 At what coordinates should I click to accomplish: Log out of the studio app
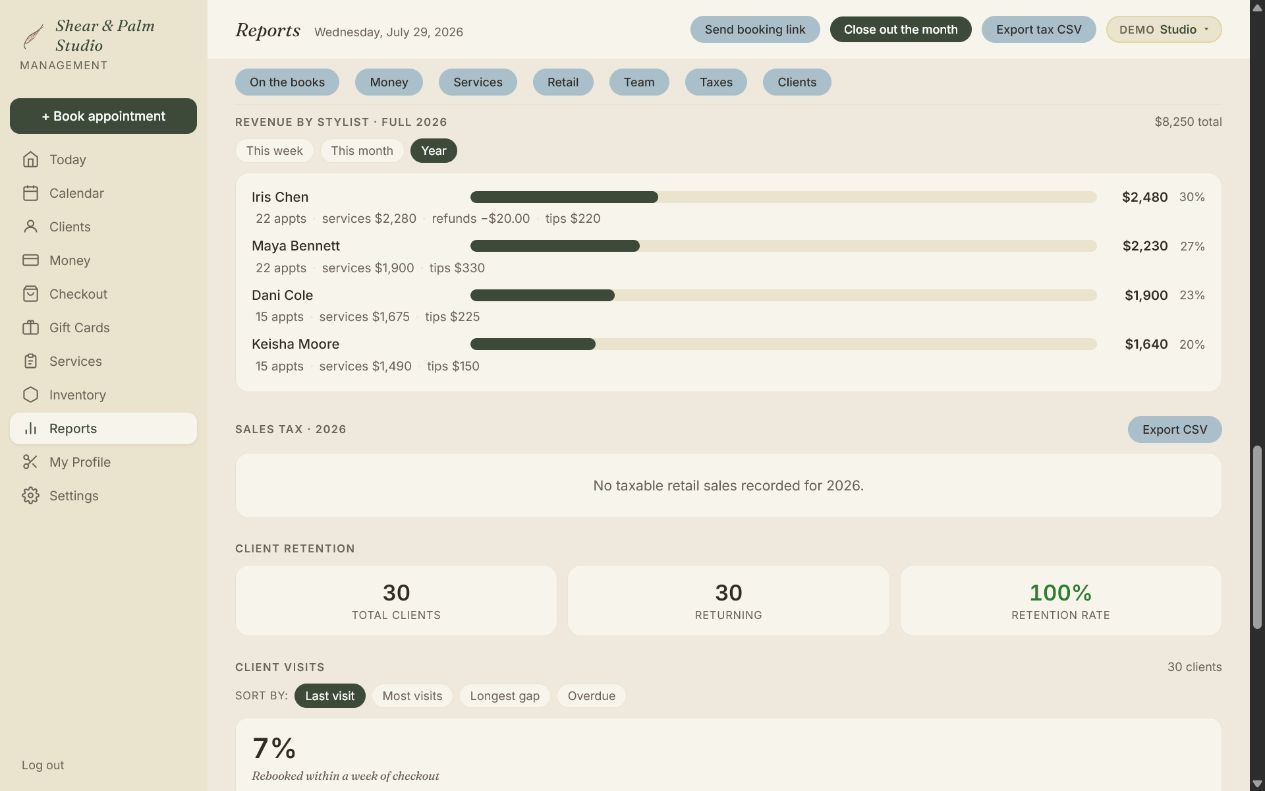pyautogui.click(x=43, y=765)
